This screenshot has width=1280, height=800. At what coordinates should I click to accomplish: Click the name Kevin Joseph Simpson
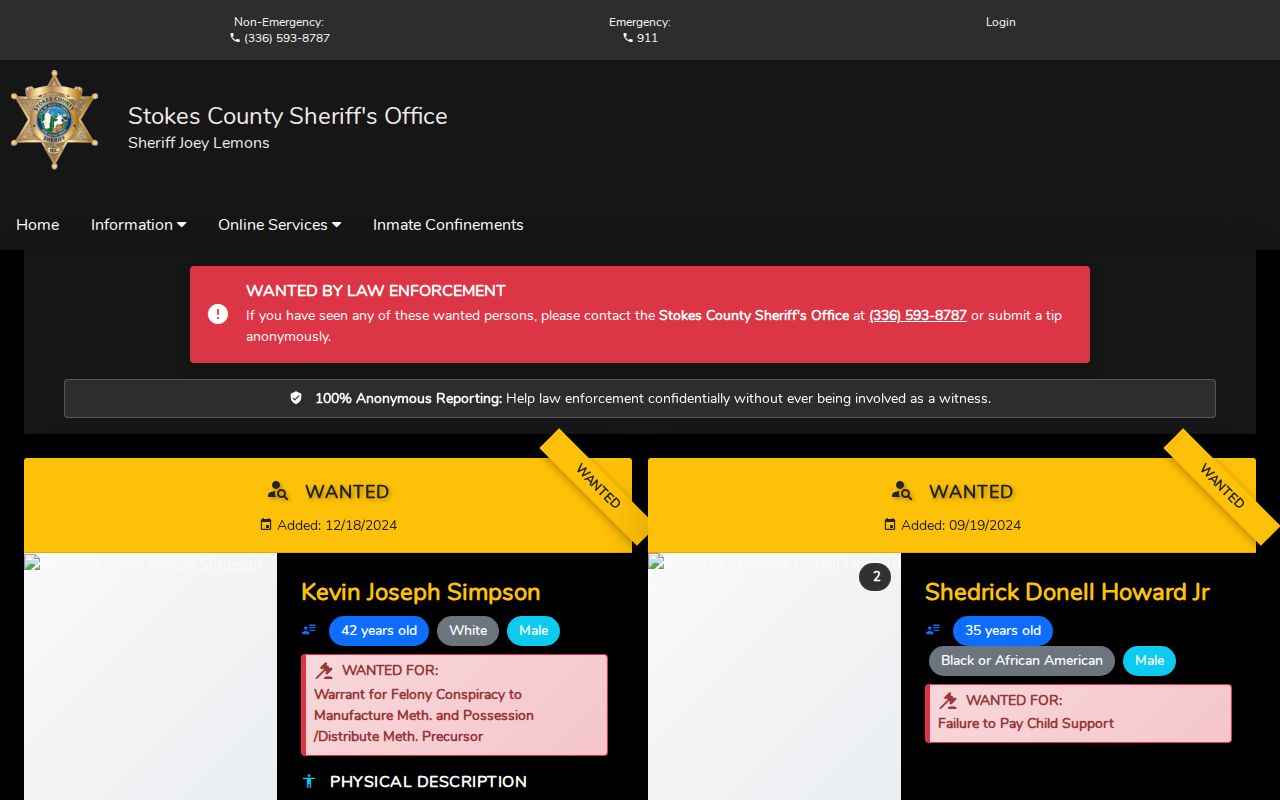pos(420,592)
